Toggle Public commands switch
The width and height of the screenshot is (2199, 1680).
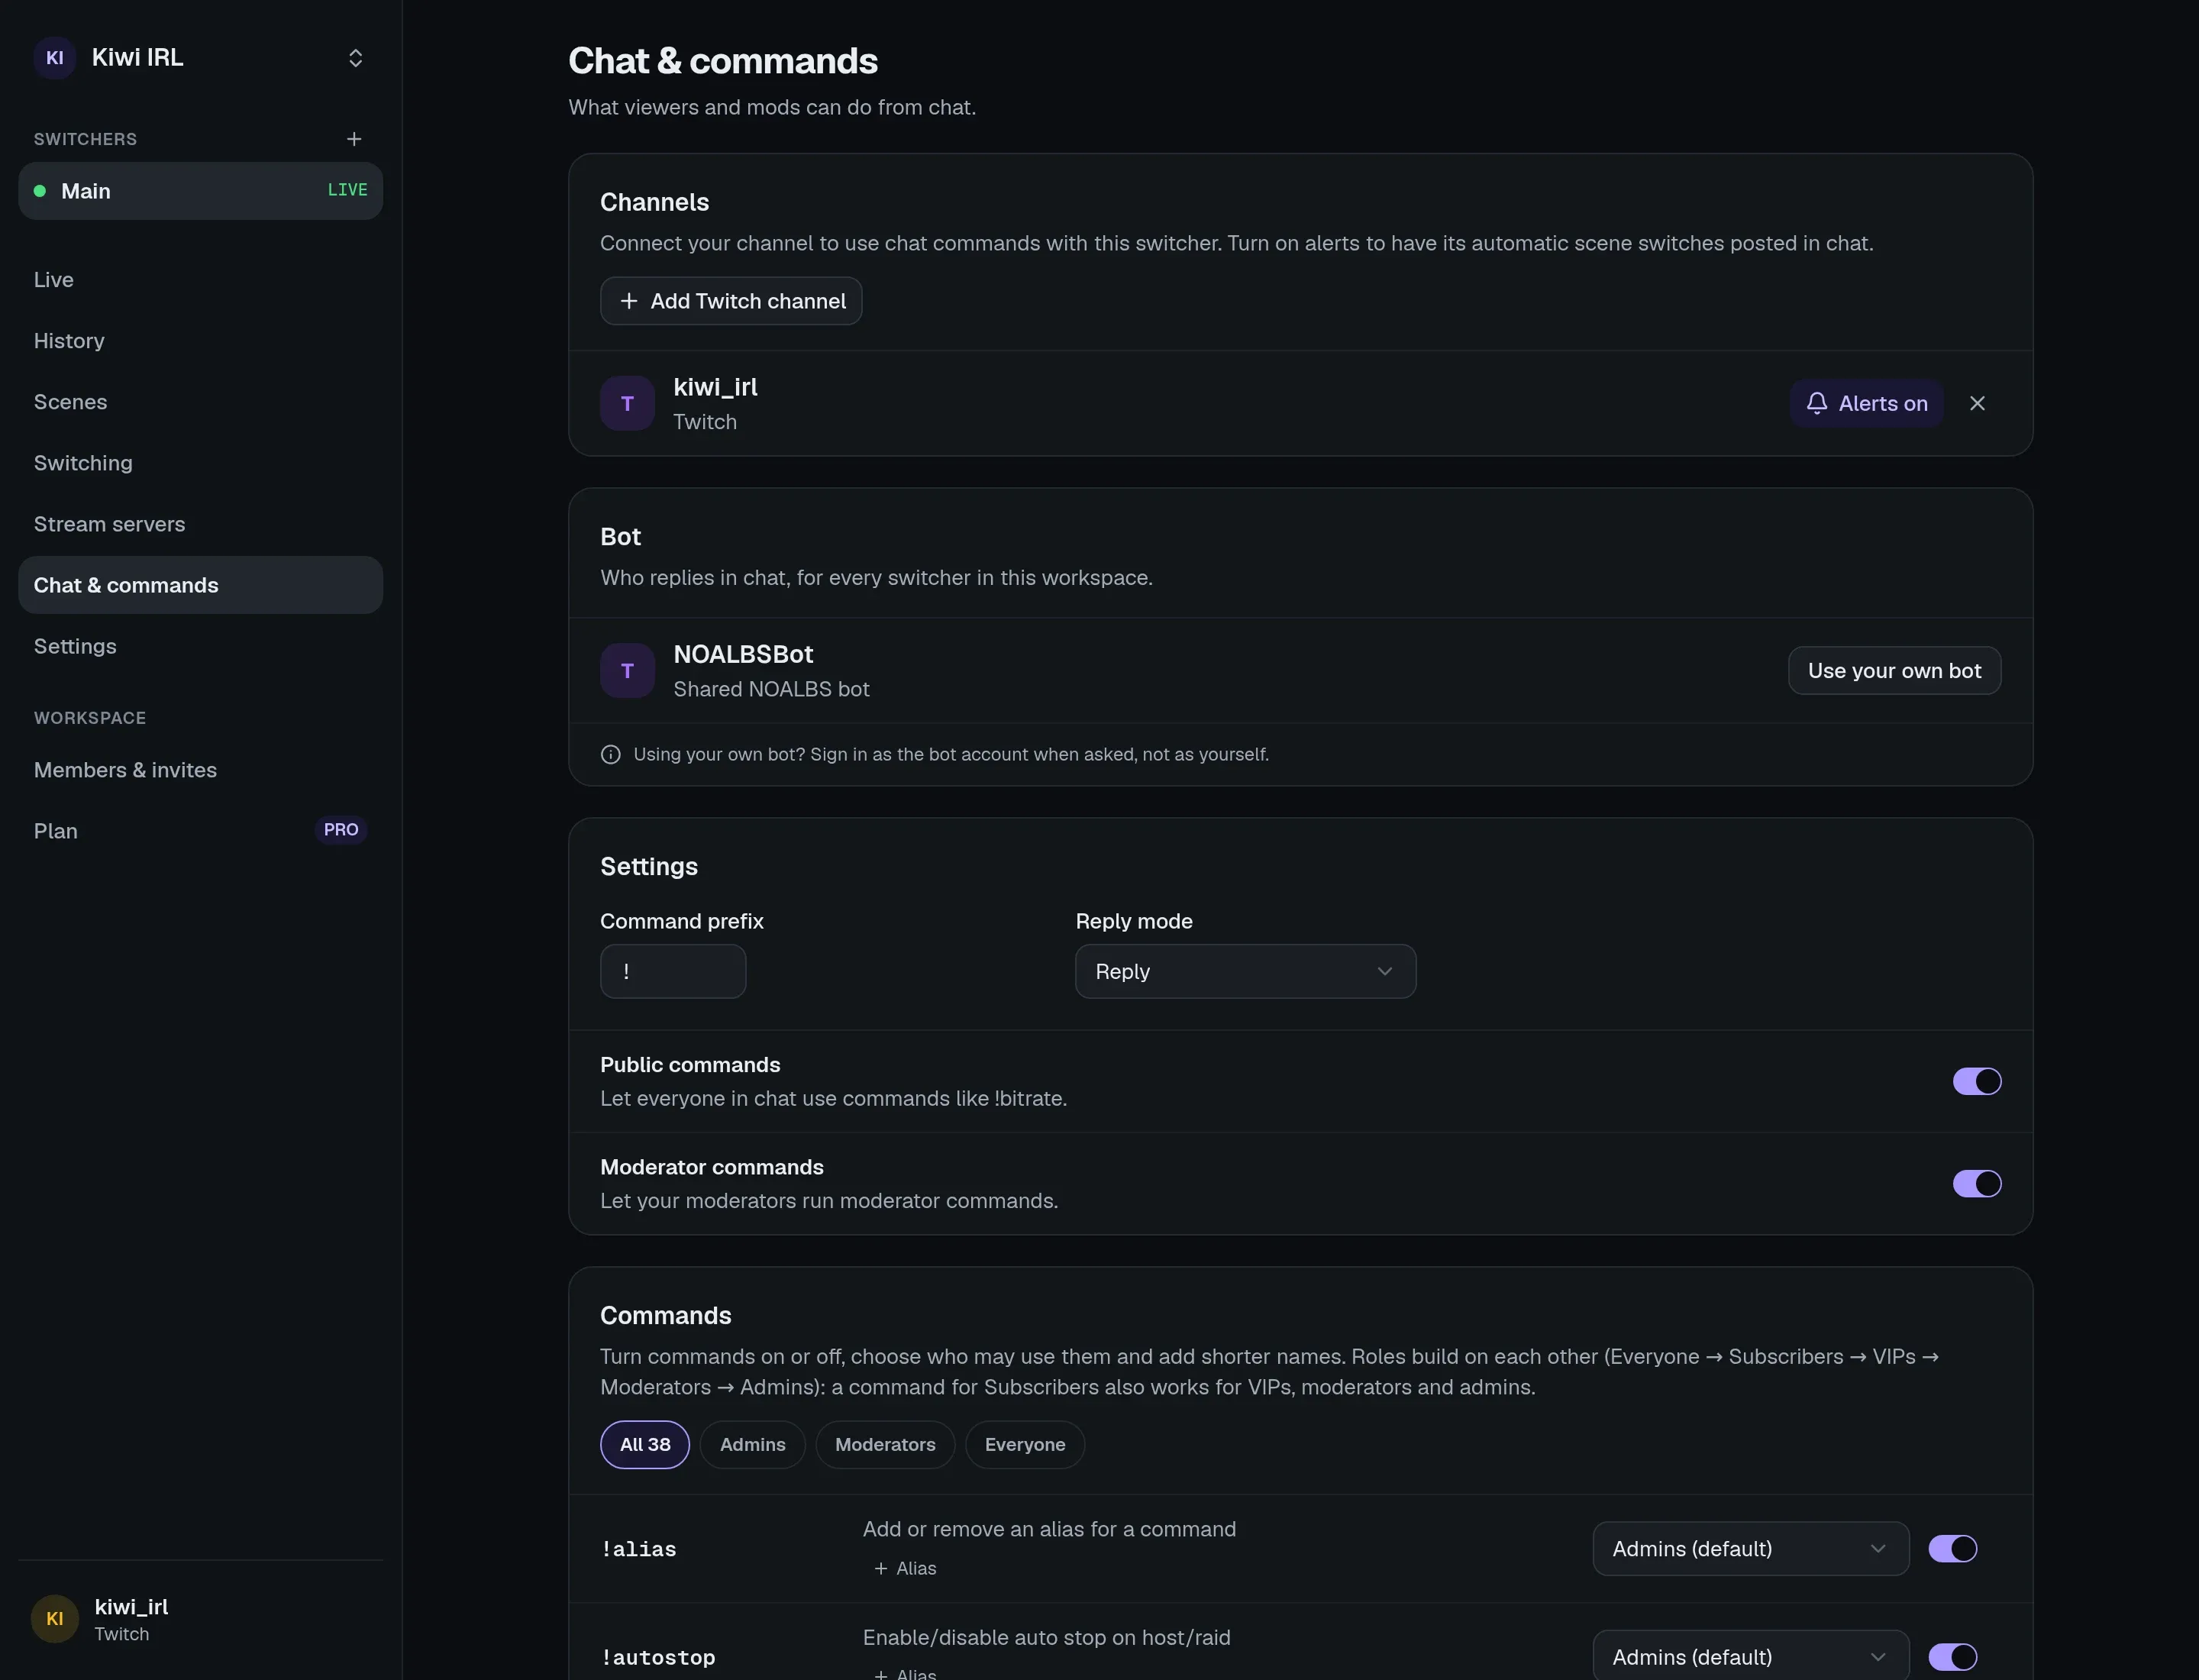[1977, 1081]
